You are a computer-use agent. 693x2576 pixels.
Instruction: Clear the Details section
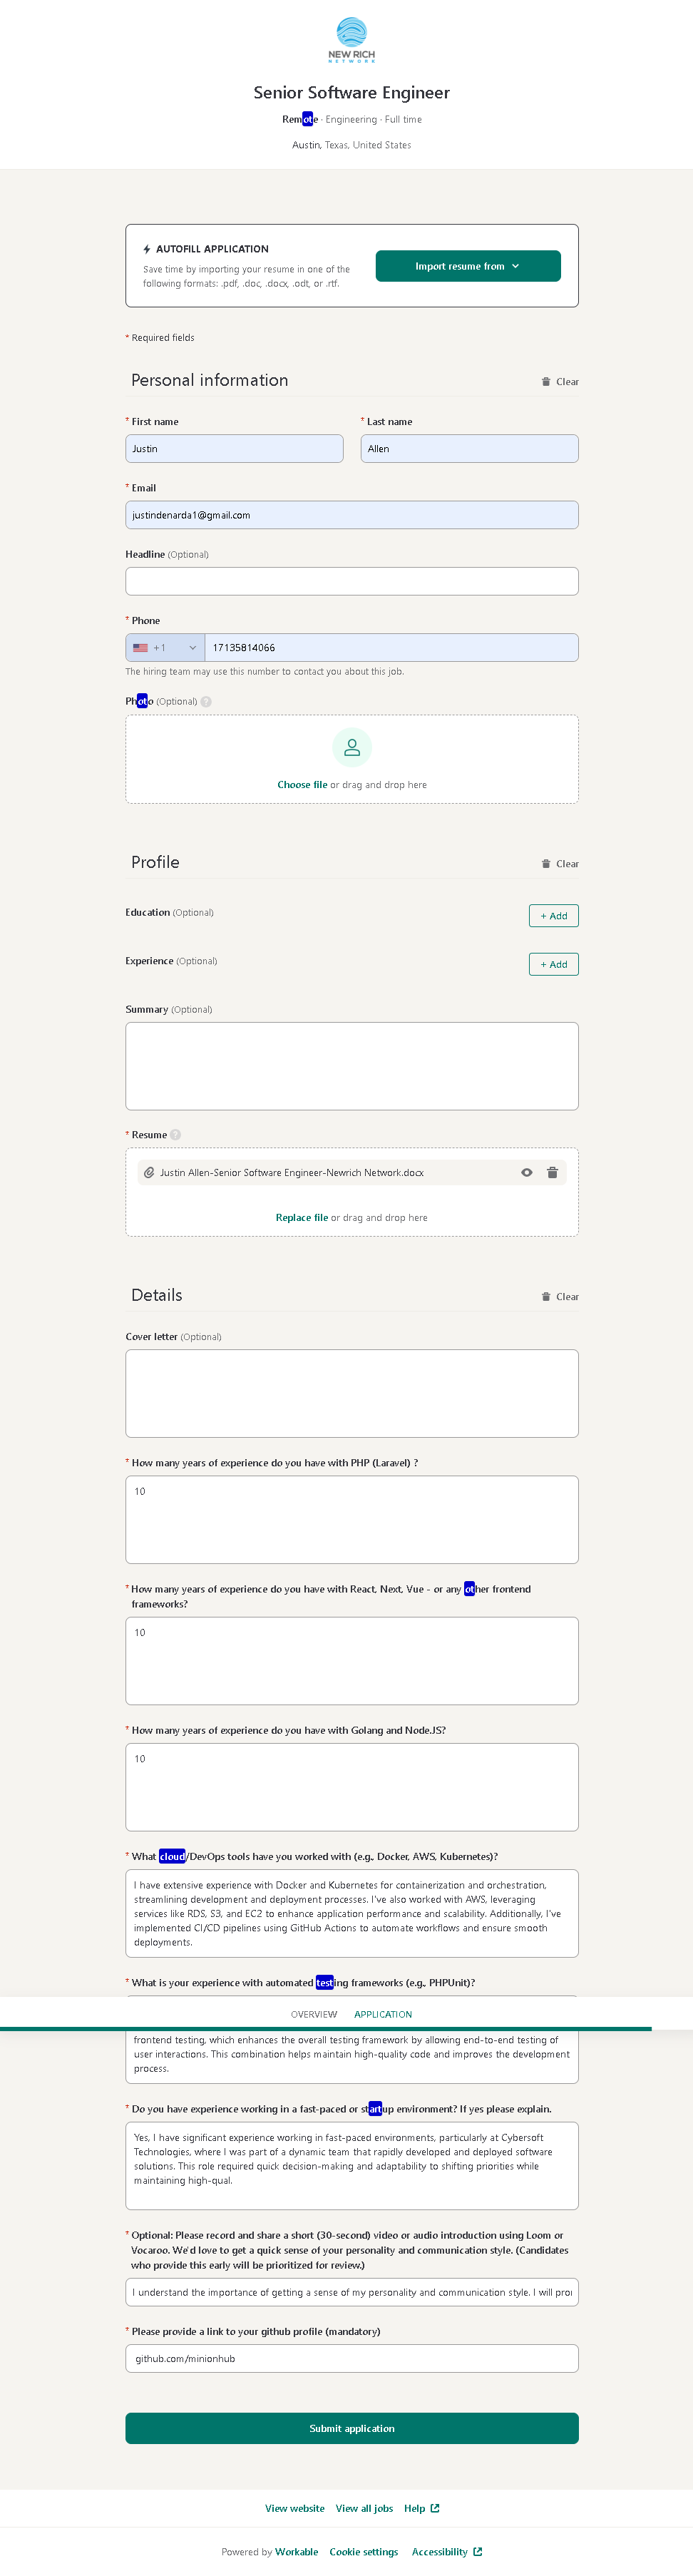(x=560, y=1296)
